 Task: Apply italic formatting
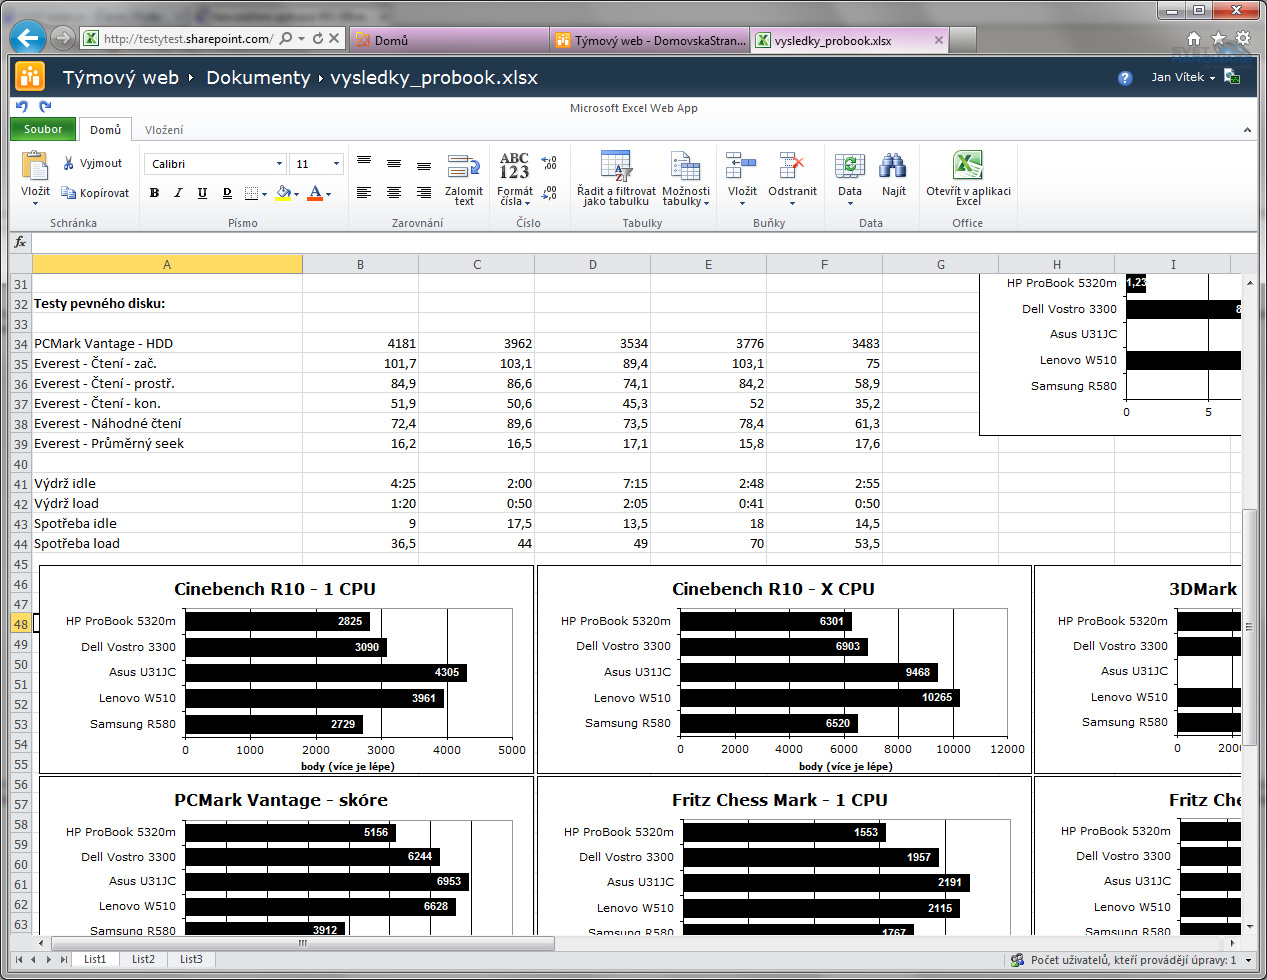(176, 194)
